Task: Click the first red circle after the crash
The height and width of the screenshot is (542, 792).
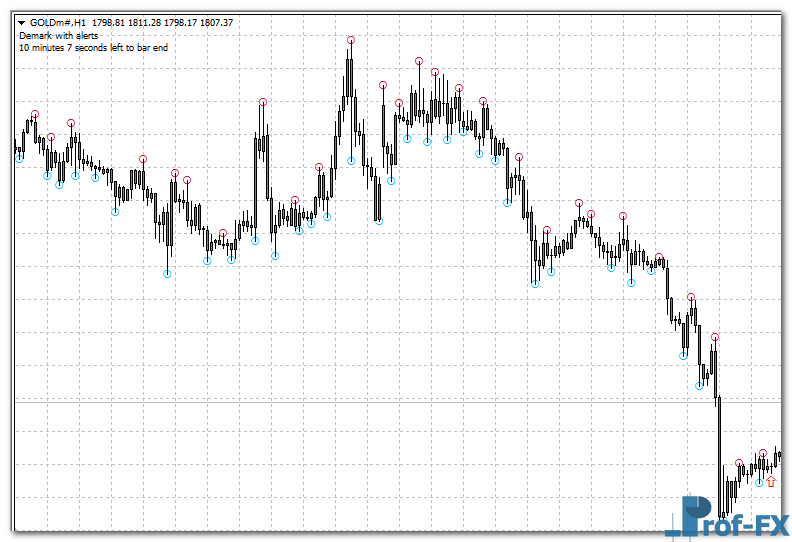Action: (x=739, y=463)
